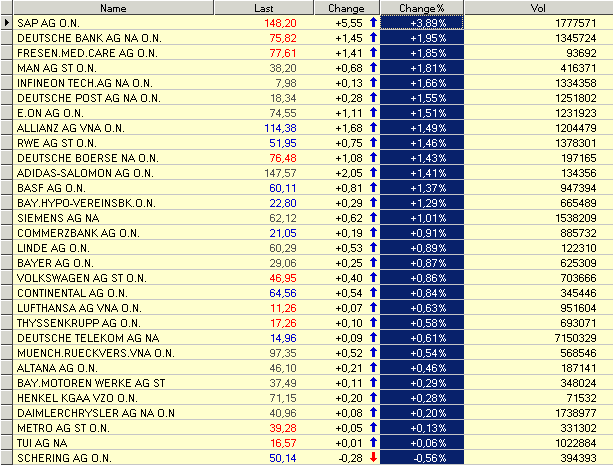
Task: Select BAY.MOTOREN WERKE AG ST name
Action: click(x=91, y=383)
